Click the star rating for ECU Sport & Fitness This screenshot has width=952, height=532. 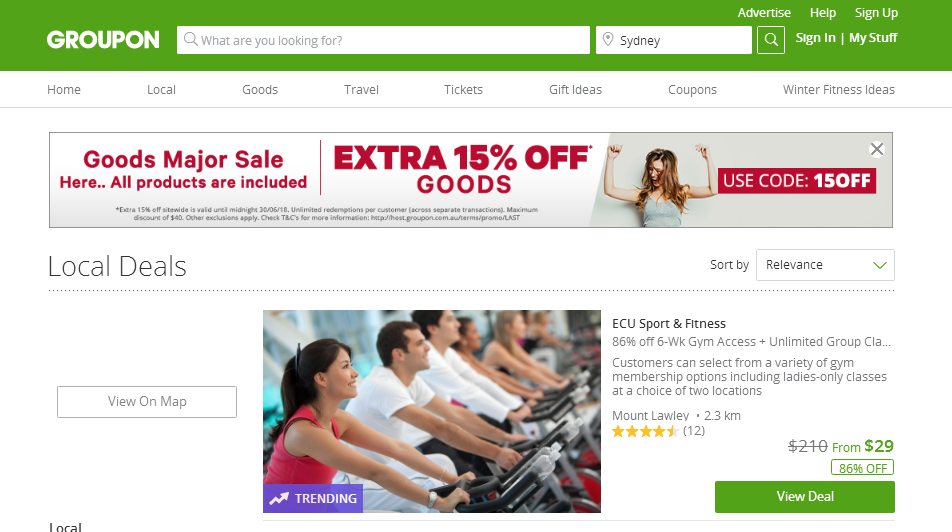pos(645,431)
